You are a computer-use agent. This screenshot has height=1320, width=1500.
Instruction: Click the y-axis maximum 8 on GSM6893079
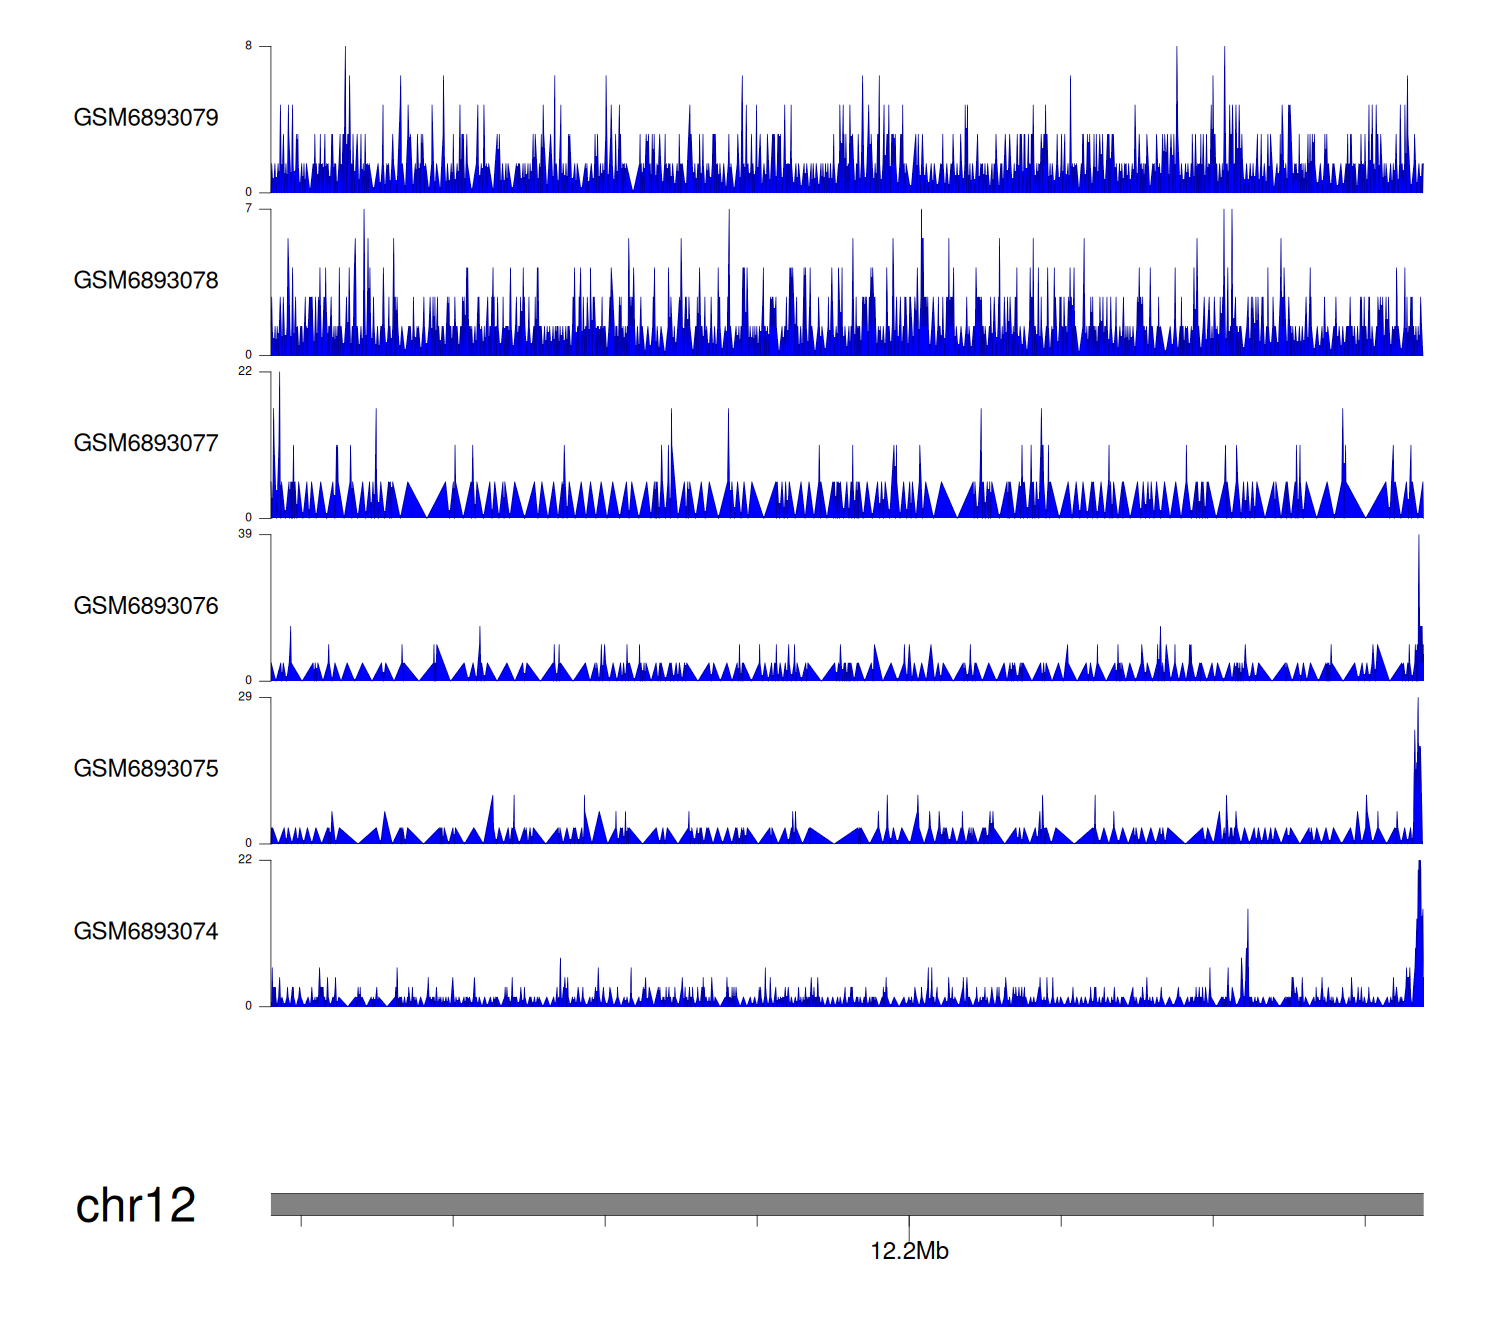coord(249,46)
